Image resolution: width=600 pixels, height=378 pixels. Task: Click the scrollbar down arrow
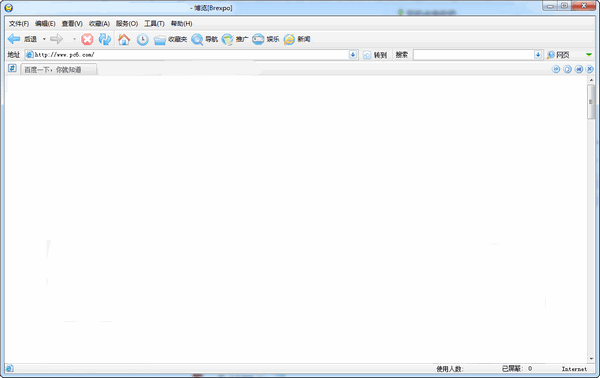[x=591, y=359]
